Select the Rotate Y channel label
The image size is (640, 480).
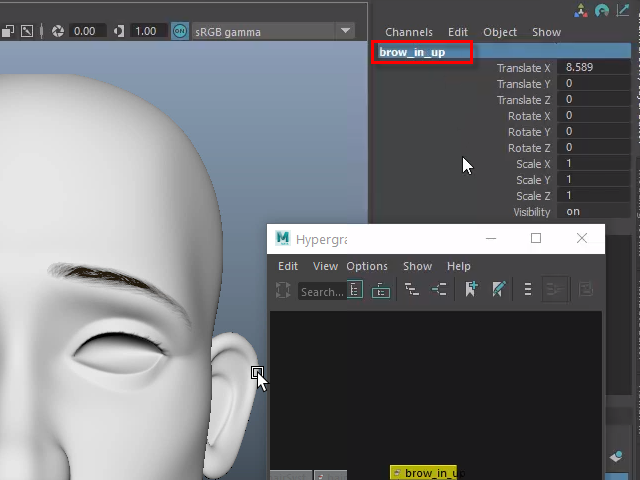[529, 132]
